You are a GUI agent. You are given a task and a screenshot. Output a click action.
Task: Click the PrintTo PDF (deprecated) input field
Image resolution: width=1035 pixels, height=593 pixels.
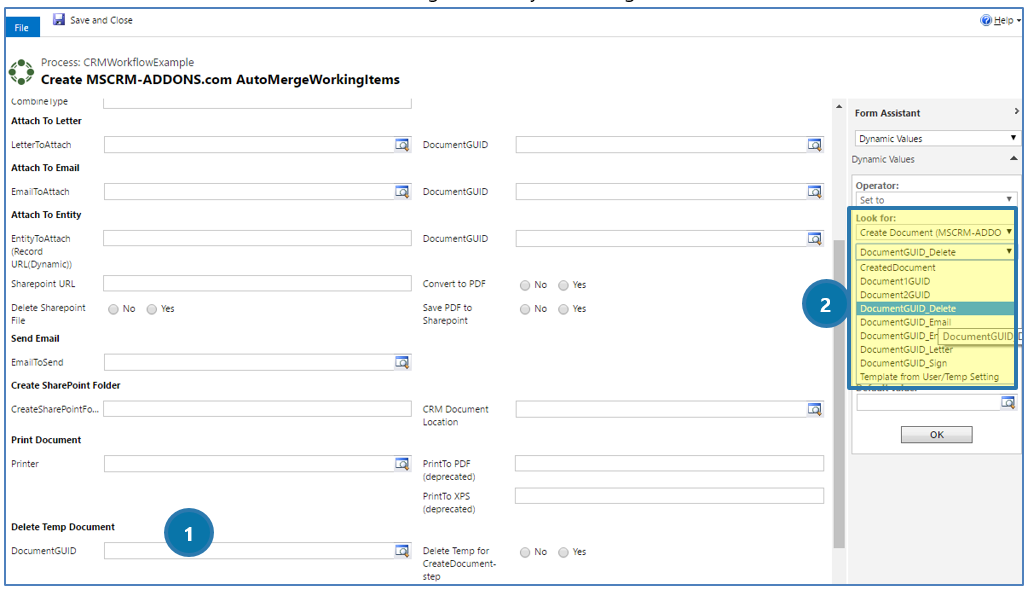pyautogui.click(x=669, y=463)
